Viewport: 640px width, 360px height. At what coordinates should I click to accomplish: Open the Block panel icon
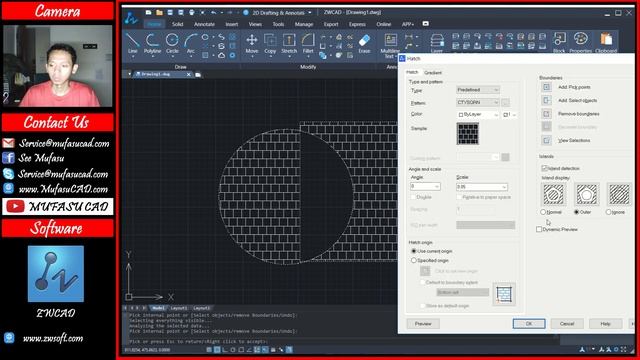pyautogui.click(x=559, y=43)
